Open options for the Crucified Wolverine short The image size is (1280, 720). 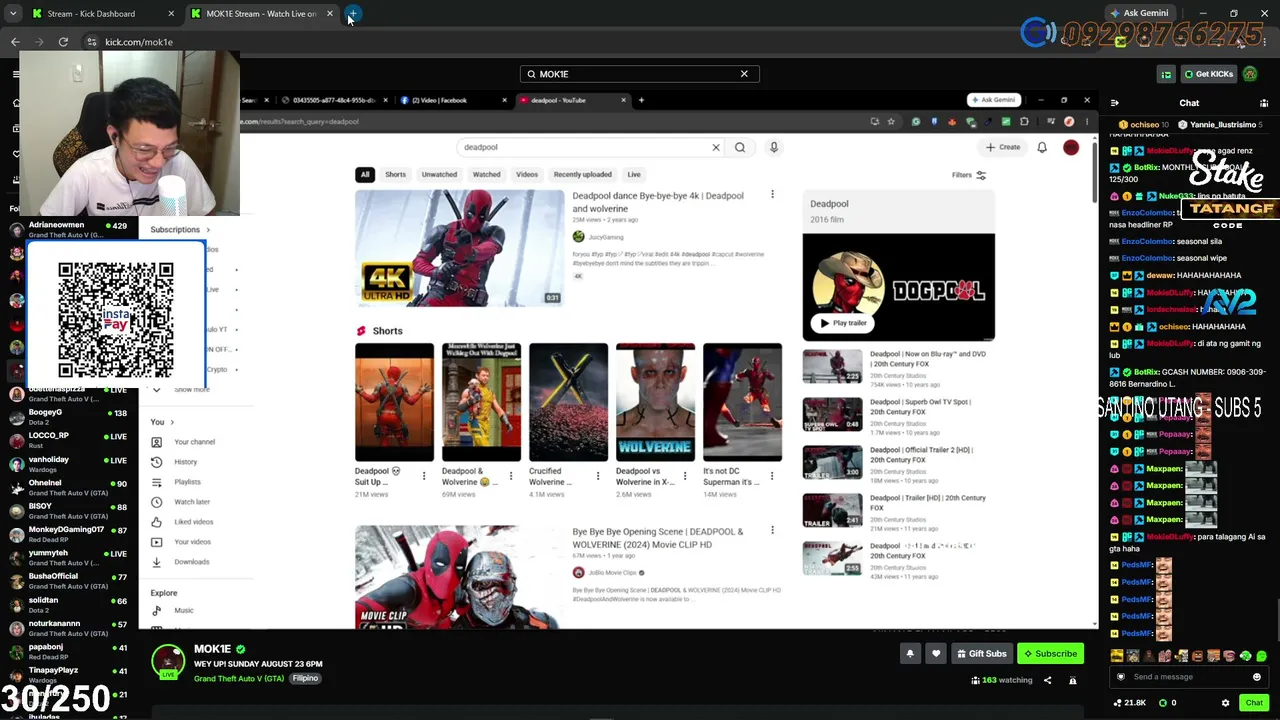point(597,476)
